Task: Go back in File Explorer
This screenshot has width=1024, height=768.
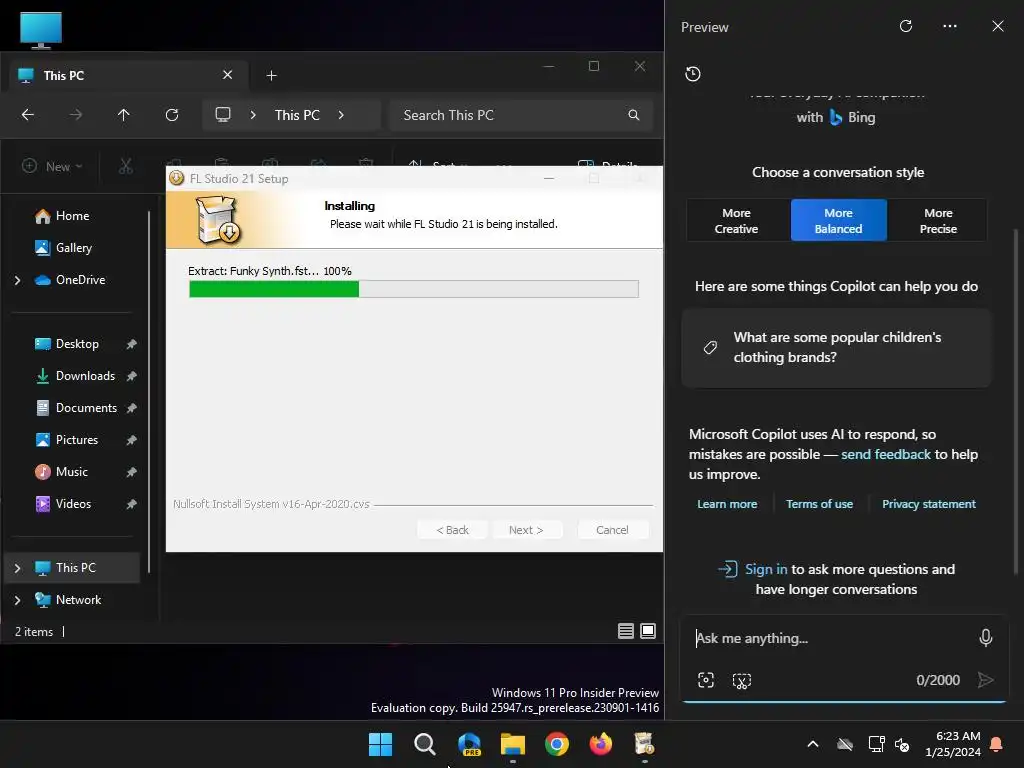Action: click(27, 115)
